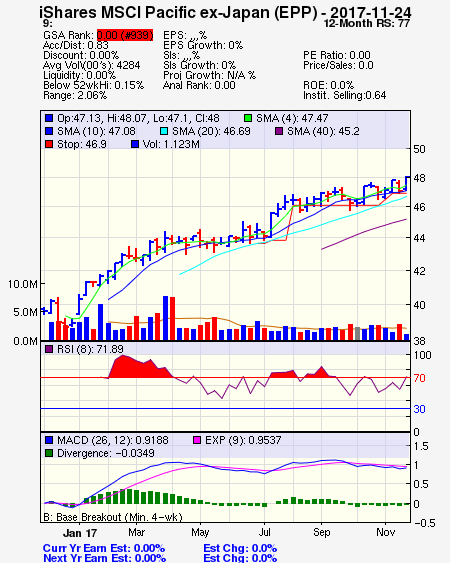Click the 5.0M volume axis label
Viewport: 450px width, 563px height.
click(x=25, y=312)
